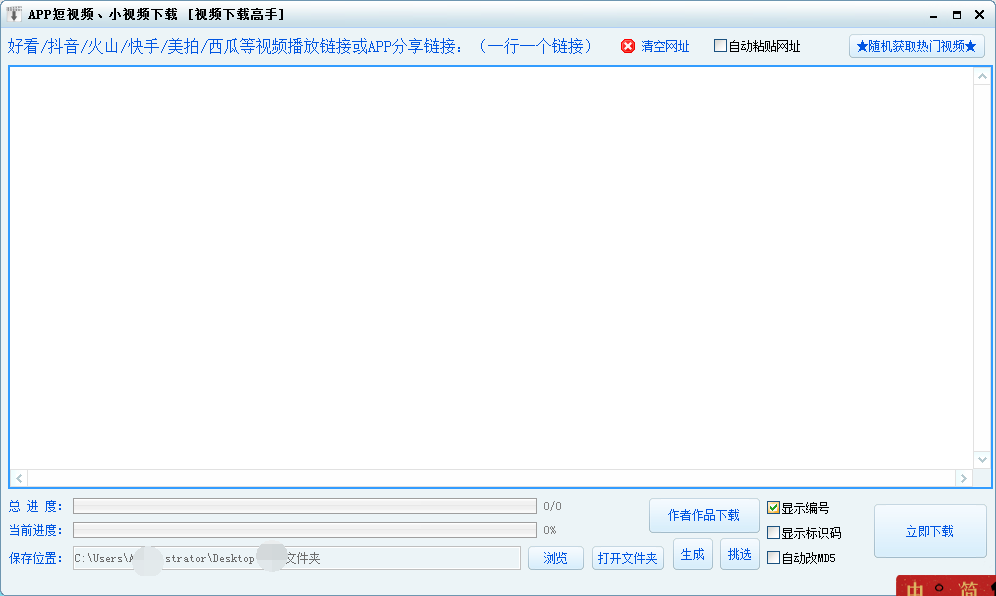Viewport: 996px width, 596px height.
Task: Enable the 自动粘贴网址 checkbox
Action: pos(720,46)
